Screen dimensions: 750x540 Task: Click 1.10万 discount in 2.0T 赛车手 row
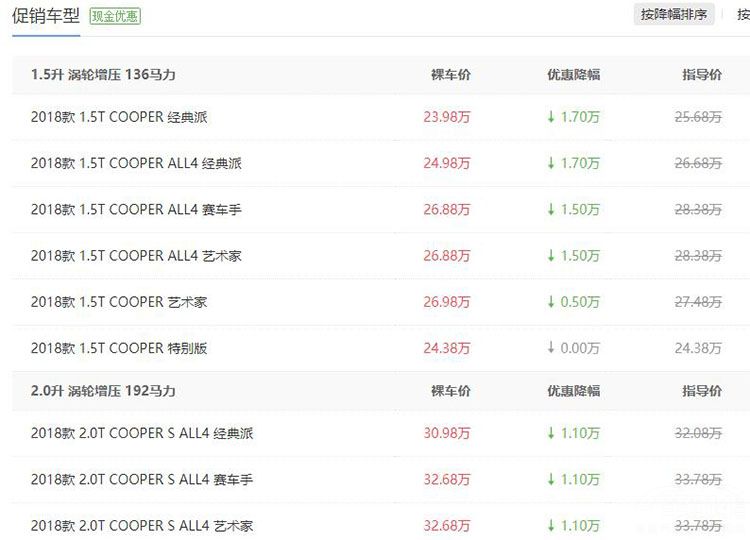tap(574, 479)
